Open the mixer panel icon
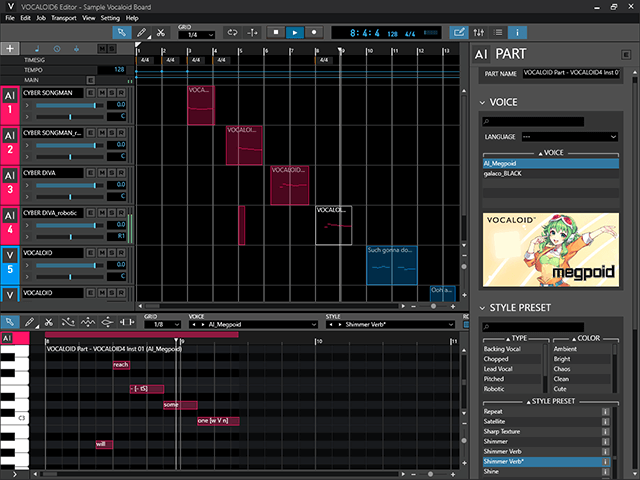Viewport: 640px width, 480px height. click(478, 32)
